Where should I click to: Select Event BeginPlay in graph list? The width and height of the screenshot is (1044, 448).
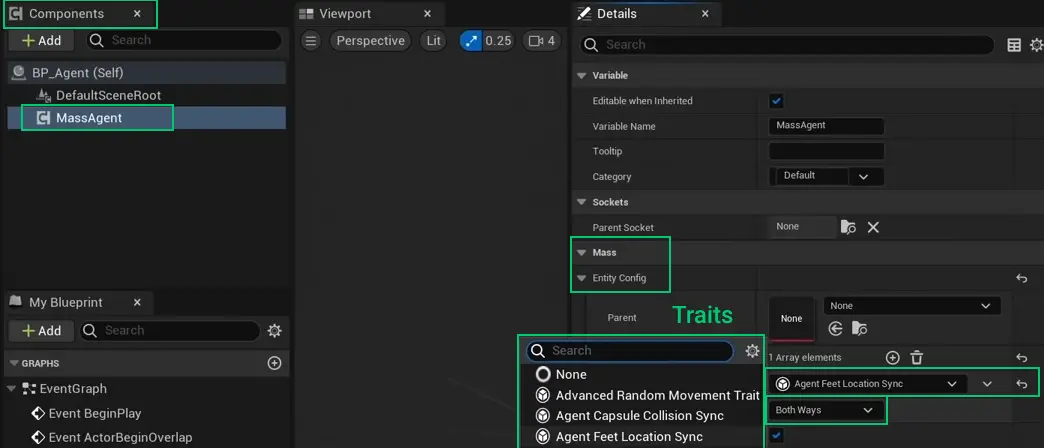click(87, 413)
